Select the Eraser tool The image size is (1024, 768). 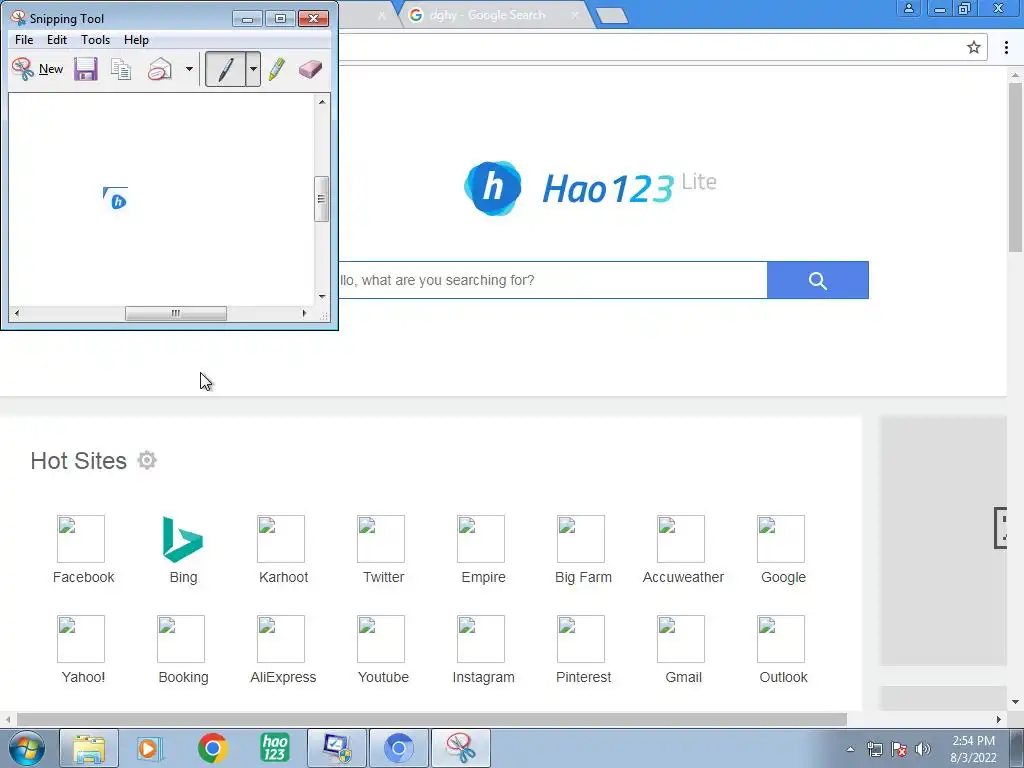click(x=310, y=69)
